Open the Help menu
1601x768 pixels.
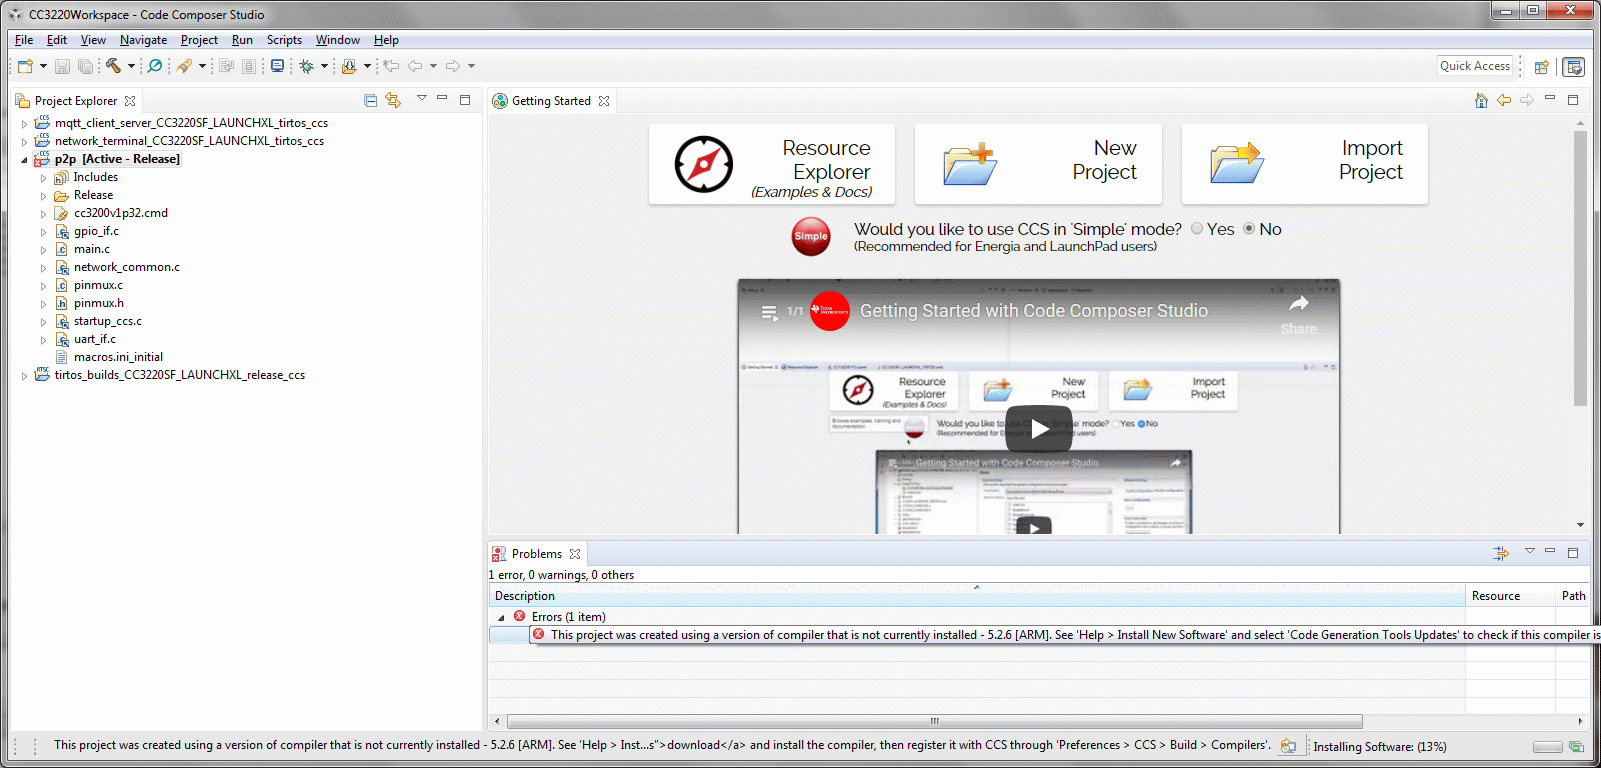(386, 40)
